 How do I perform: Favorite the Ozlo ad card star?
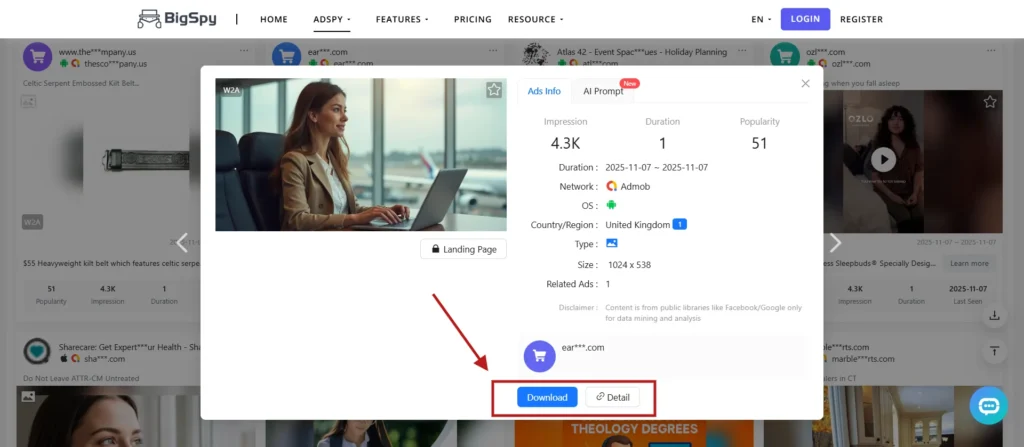point(990,101)
